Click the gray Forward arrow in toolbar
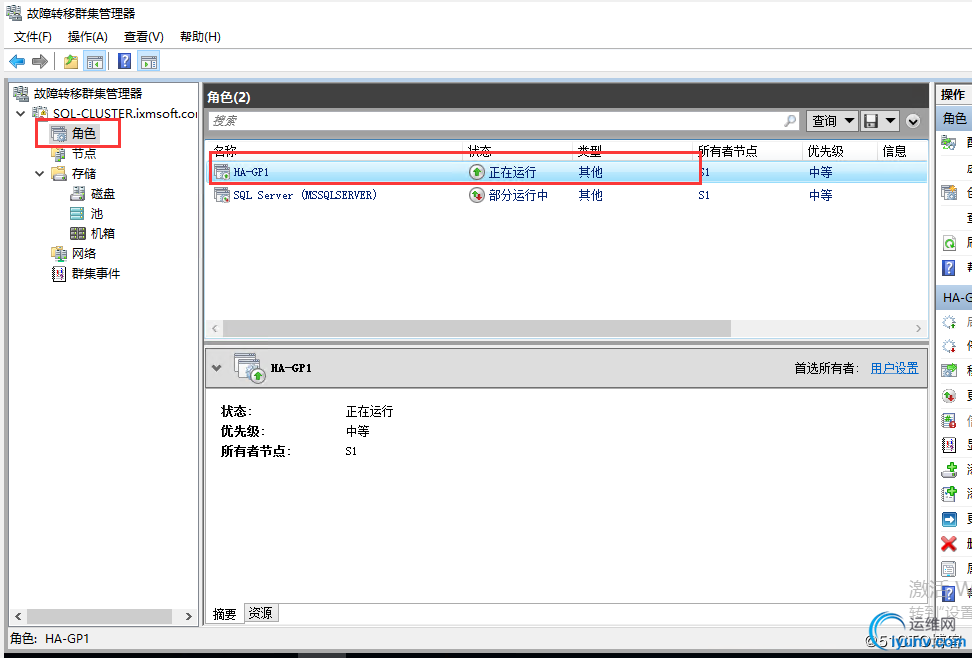The height and width of the screenshot is (658, 972). 40,61
